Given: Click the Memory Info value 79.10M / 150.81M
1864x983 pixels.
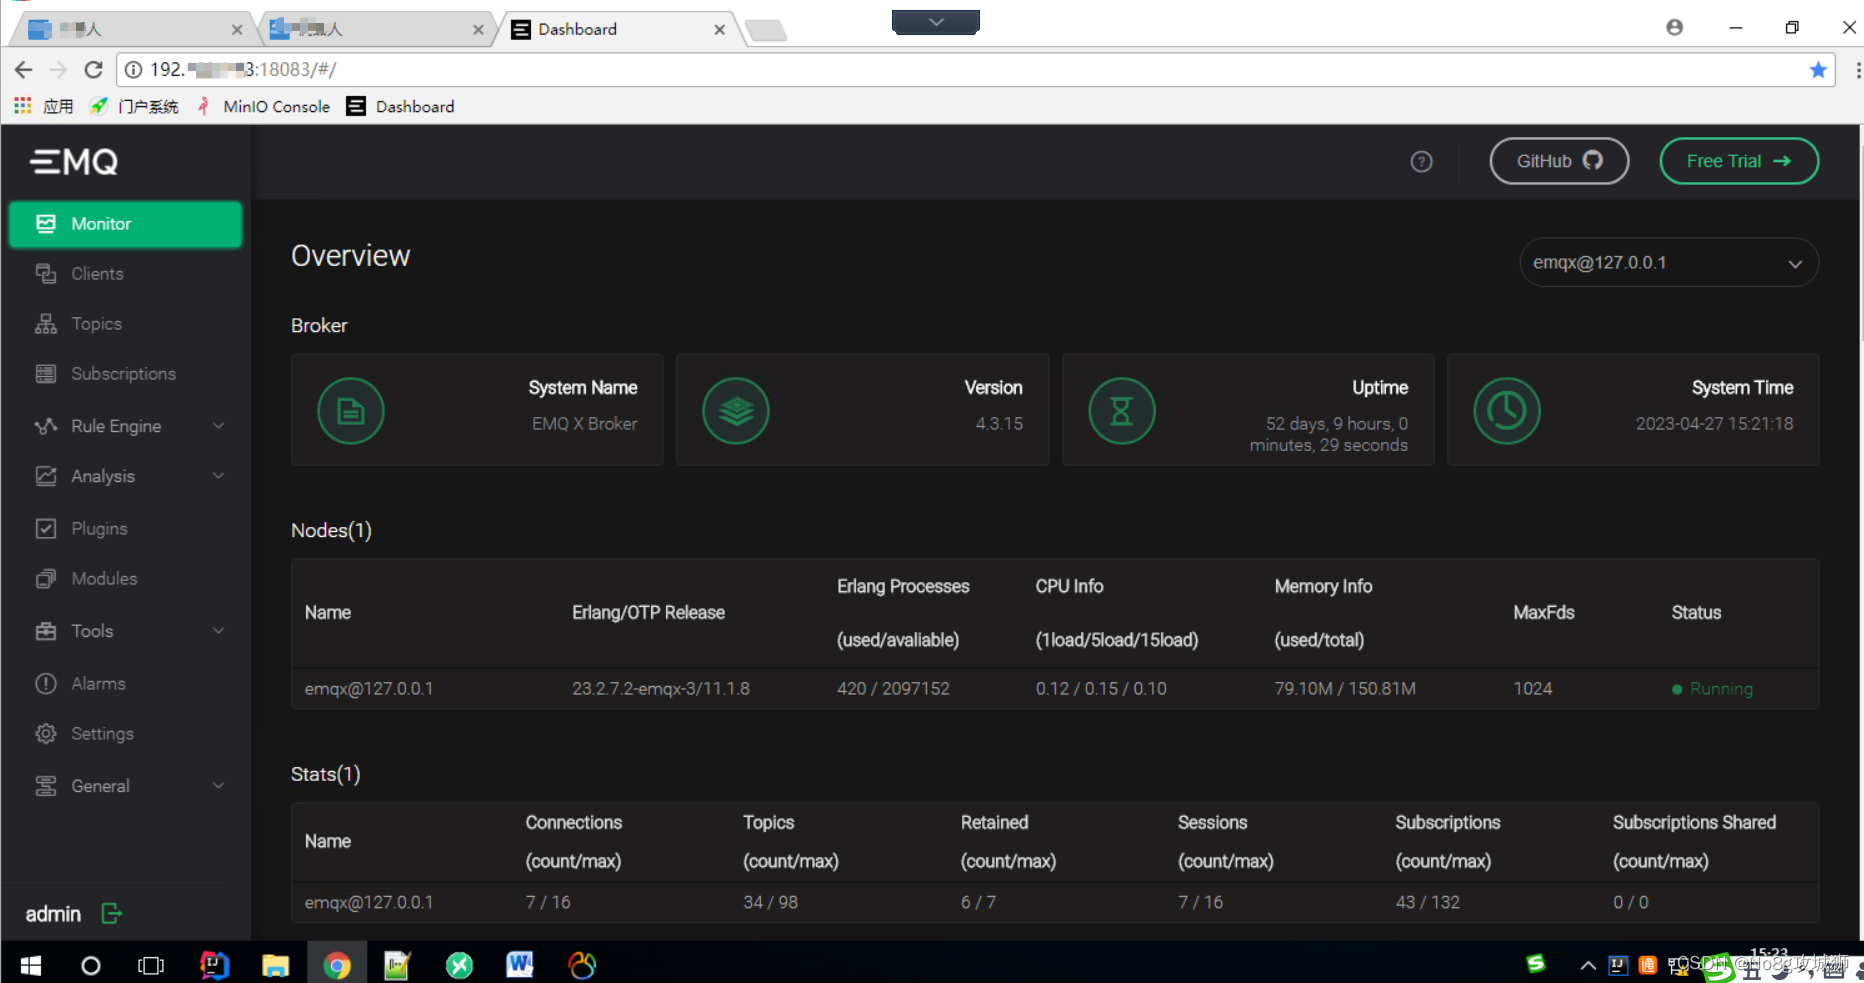Looking at the screenshot, I should click(1345, 689).
